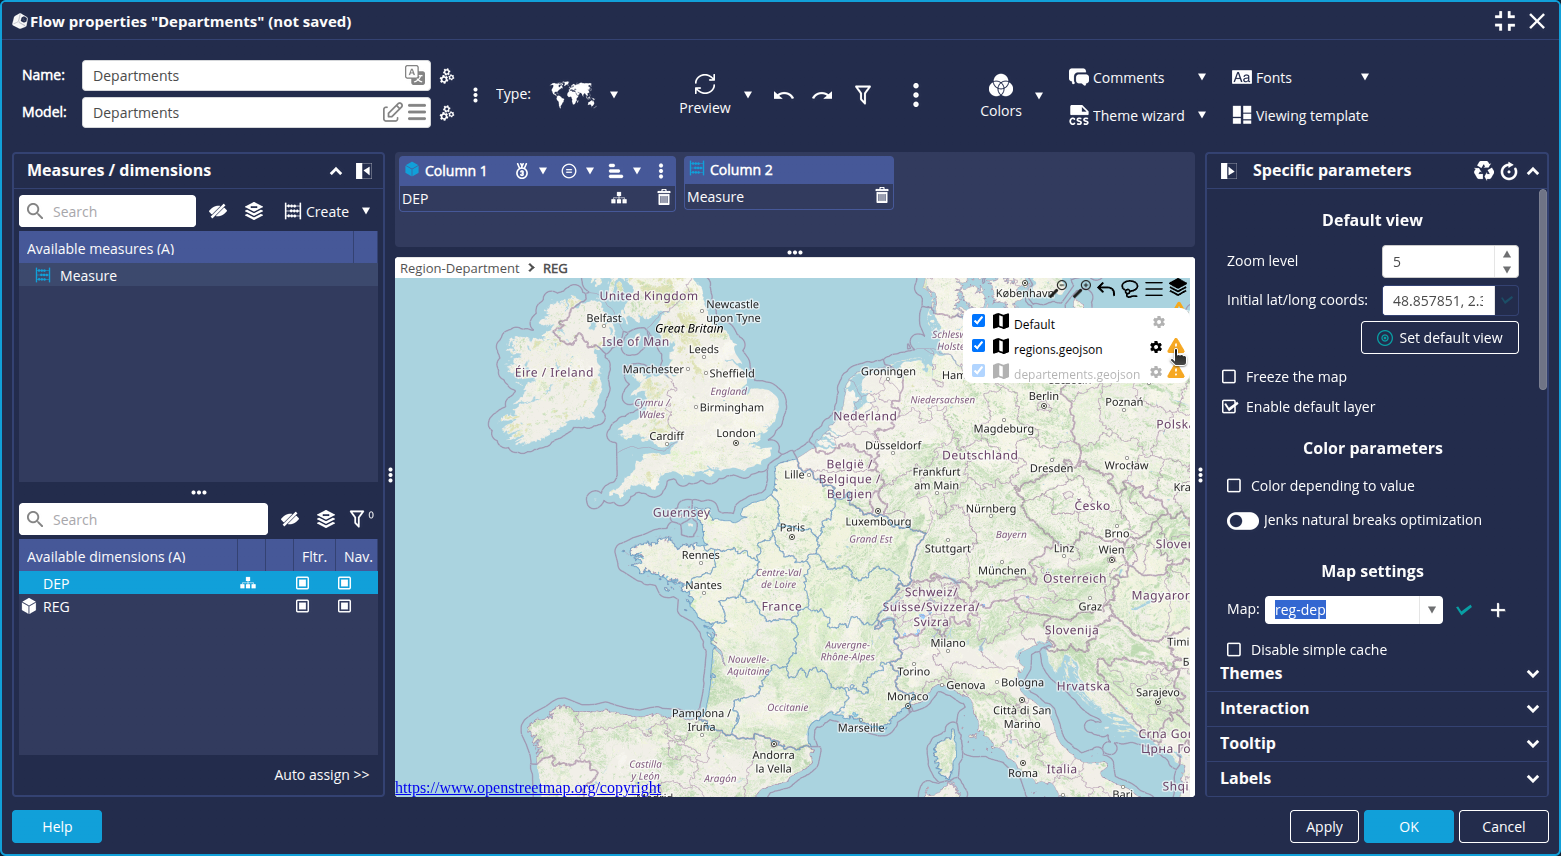Viewport: 1561px width, 856px height.
Task: Click the back arrow icon on map toolbar
Action: coord(1106,289)
